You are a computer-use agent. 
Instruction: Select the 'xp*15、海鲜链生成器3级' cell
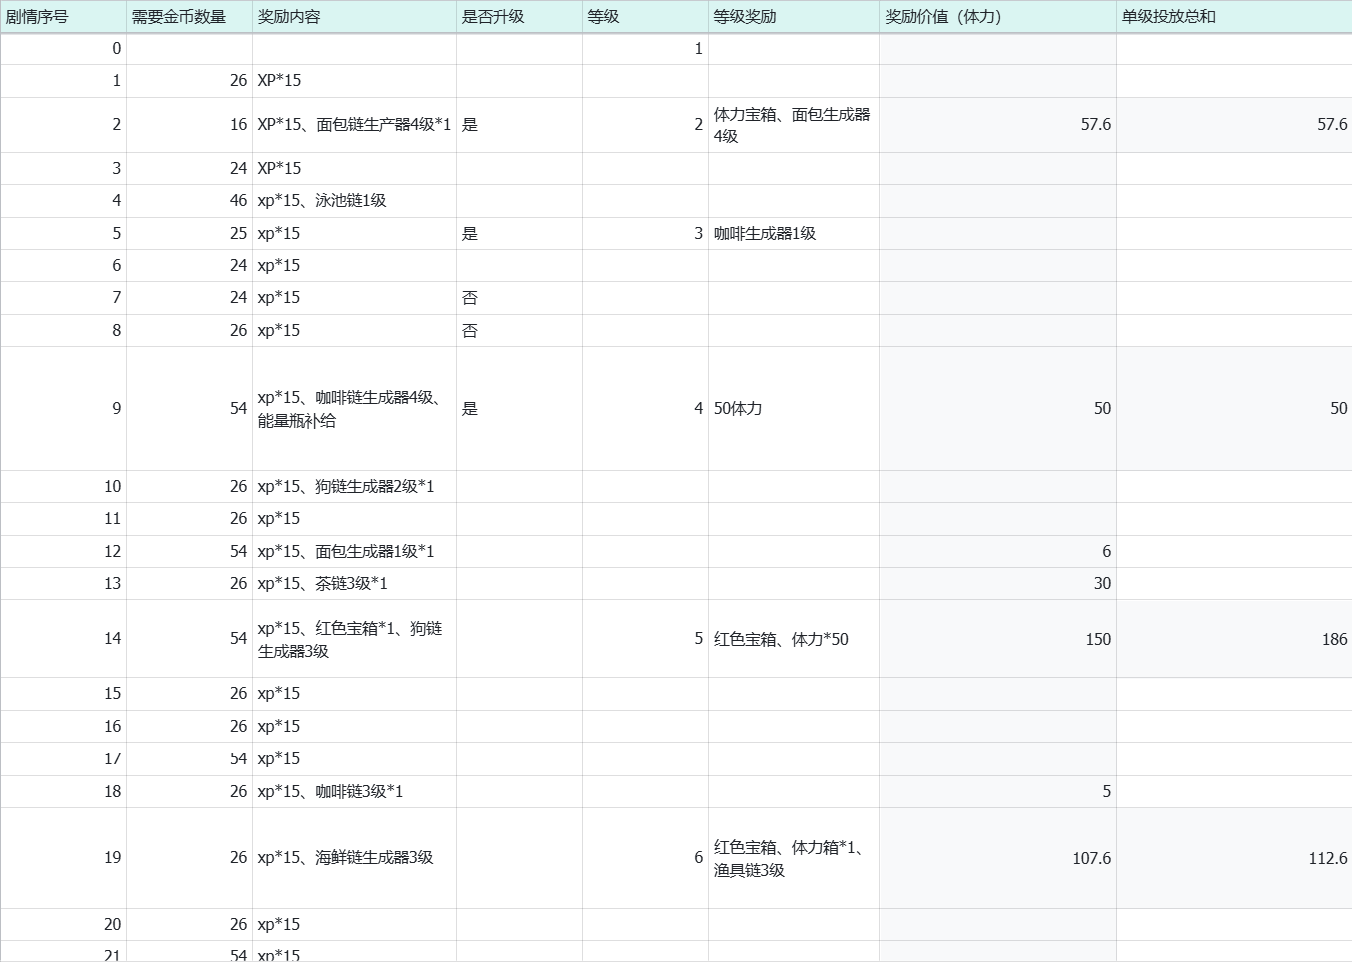(x=354, y=858)
